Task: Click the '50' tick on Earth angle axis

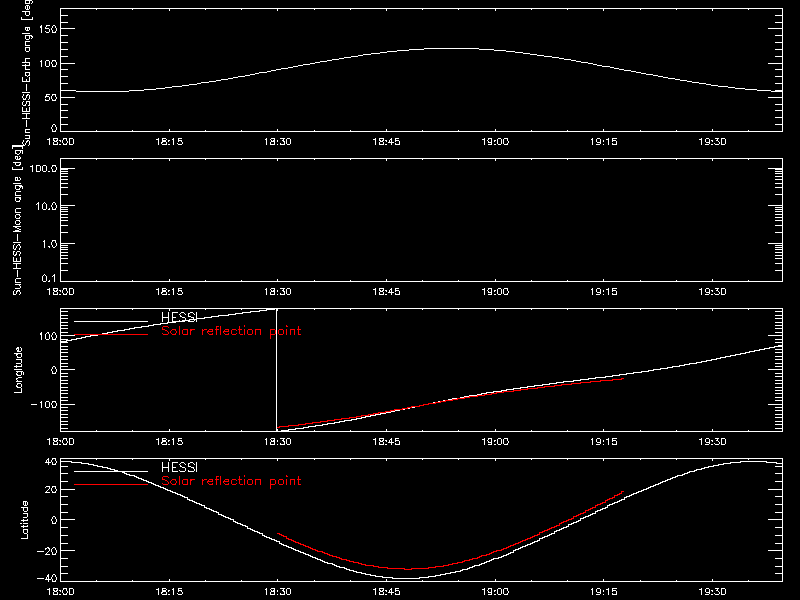Action: pos(51,97)
